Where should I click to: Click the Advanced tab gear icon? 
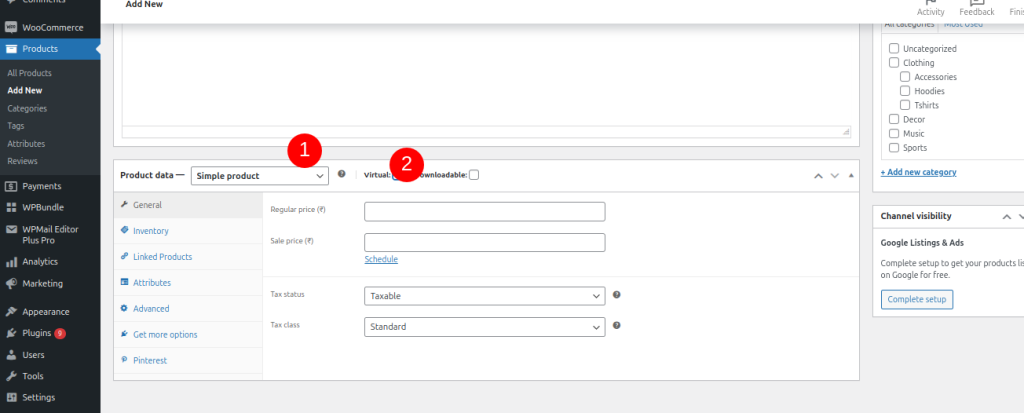[124, 308]
